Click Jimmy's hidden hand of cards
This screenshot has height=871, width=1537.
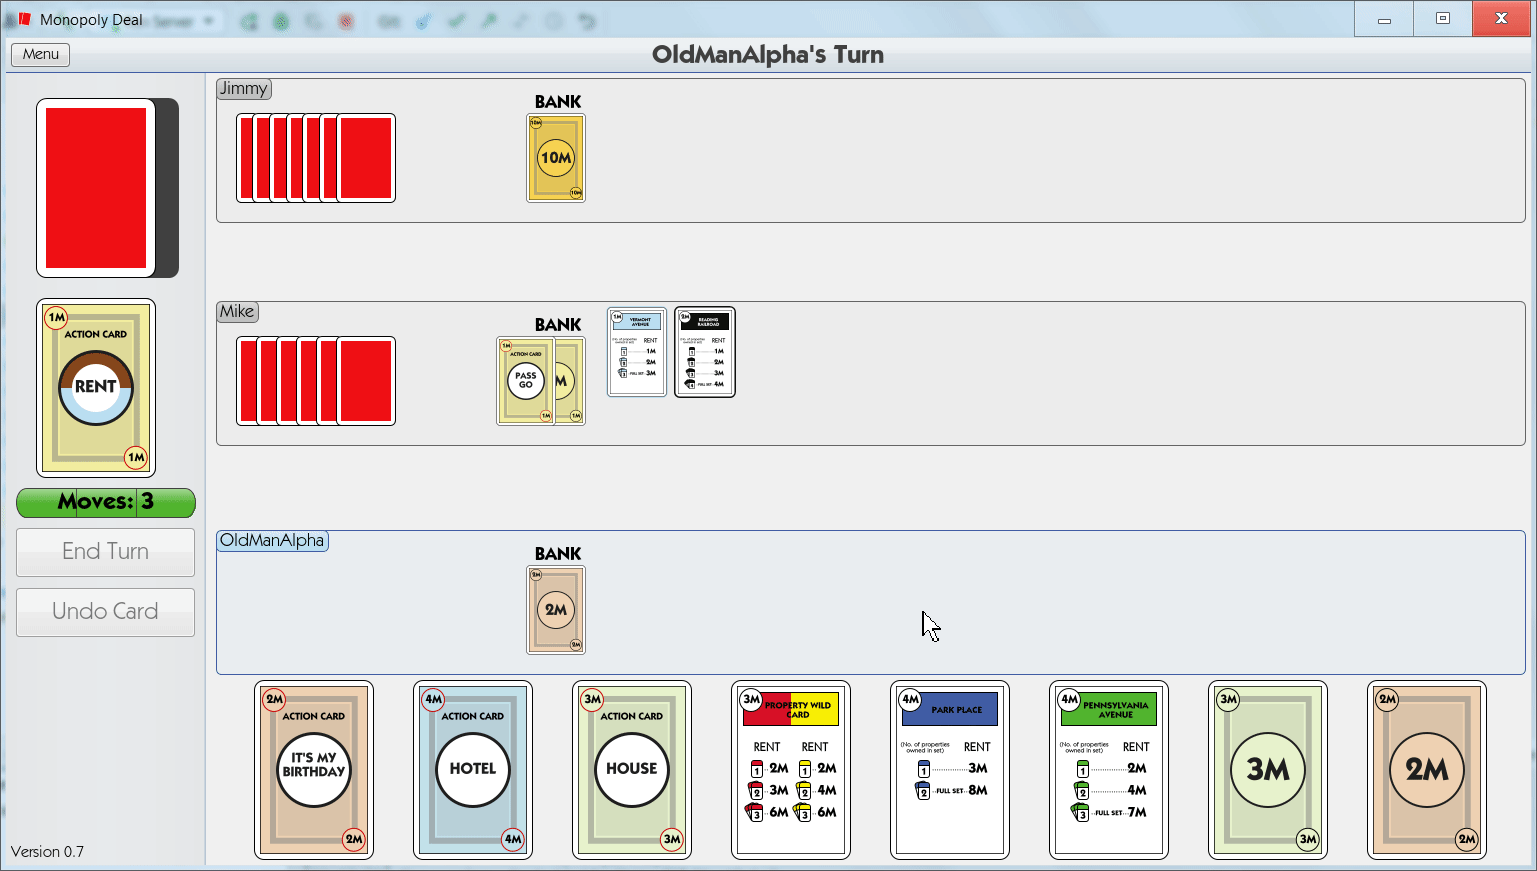[316, 158]
